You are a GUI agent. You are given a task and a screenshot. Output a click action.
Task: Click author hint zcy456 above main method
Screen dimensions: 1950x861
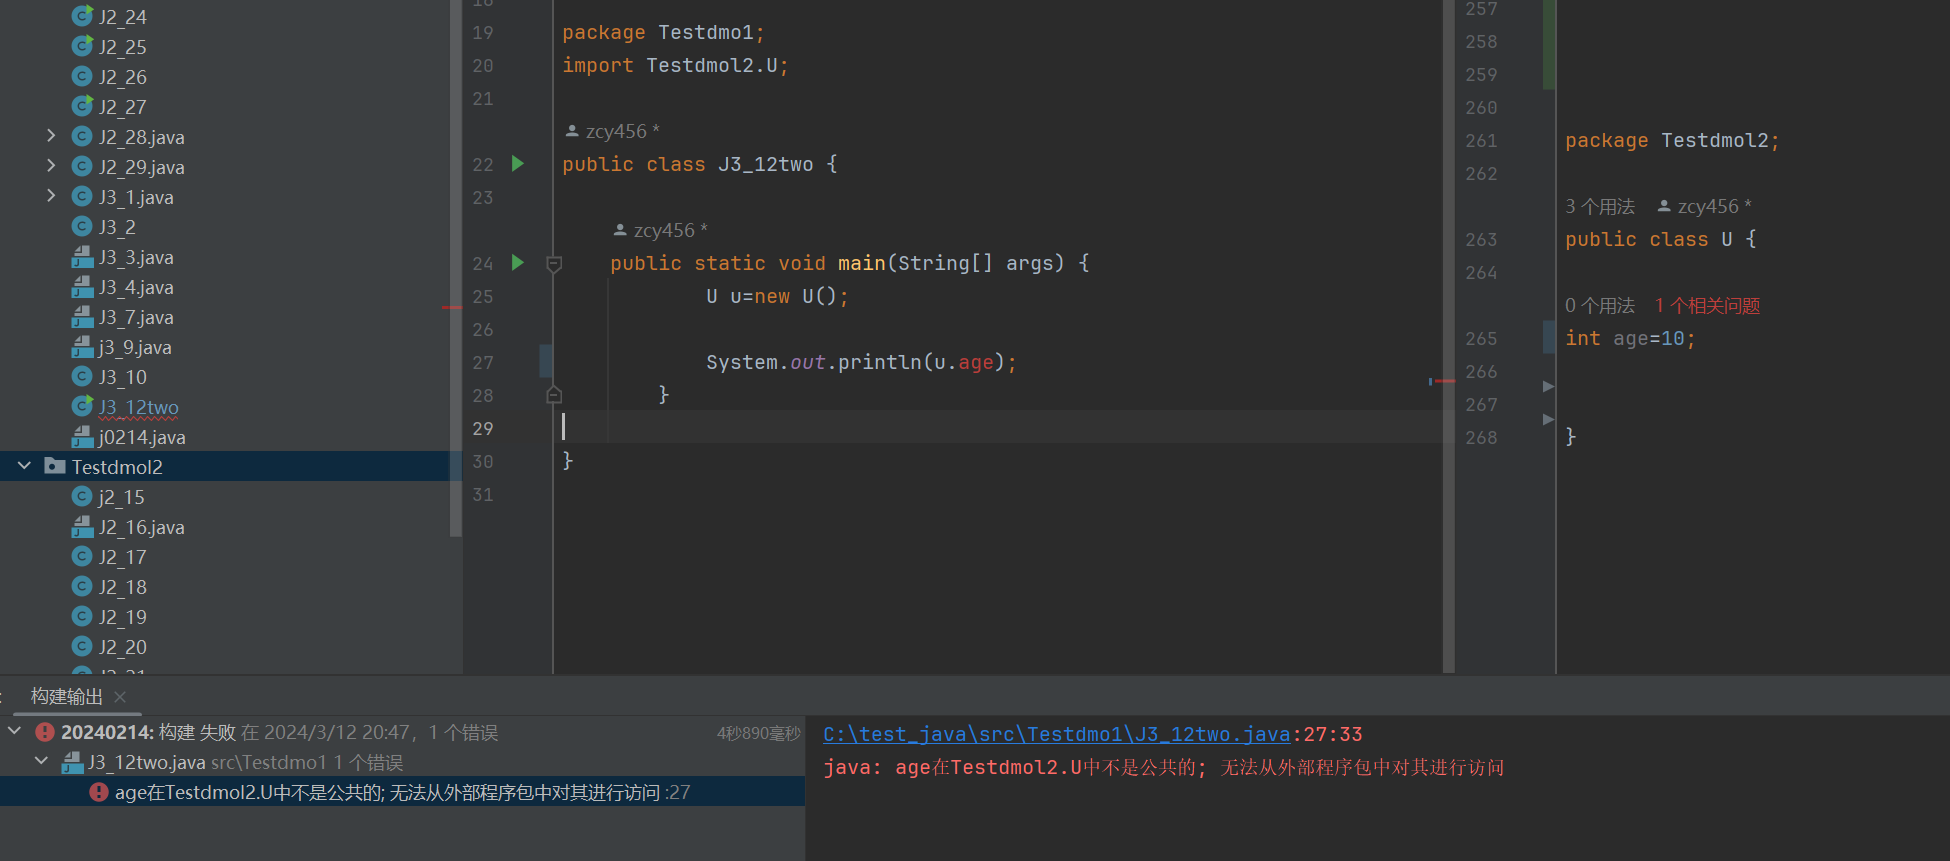pyautogui.click(x=661, y=230)
